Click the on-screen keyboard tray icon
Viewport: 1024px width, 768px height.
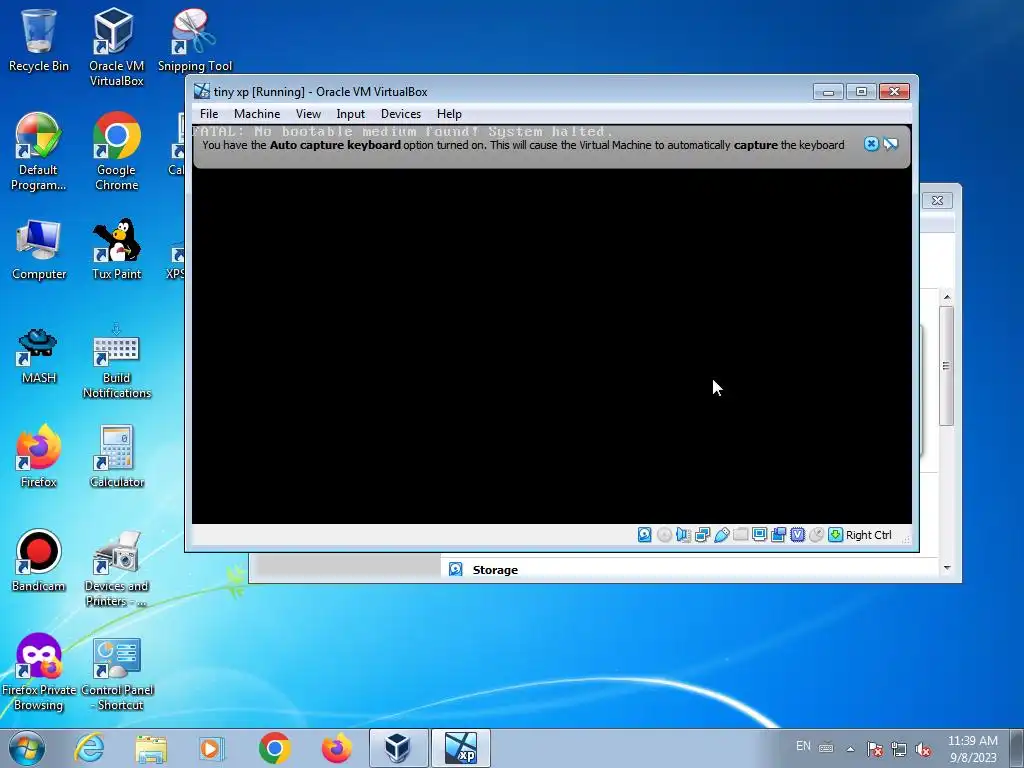point(826,748)
